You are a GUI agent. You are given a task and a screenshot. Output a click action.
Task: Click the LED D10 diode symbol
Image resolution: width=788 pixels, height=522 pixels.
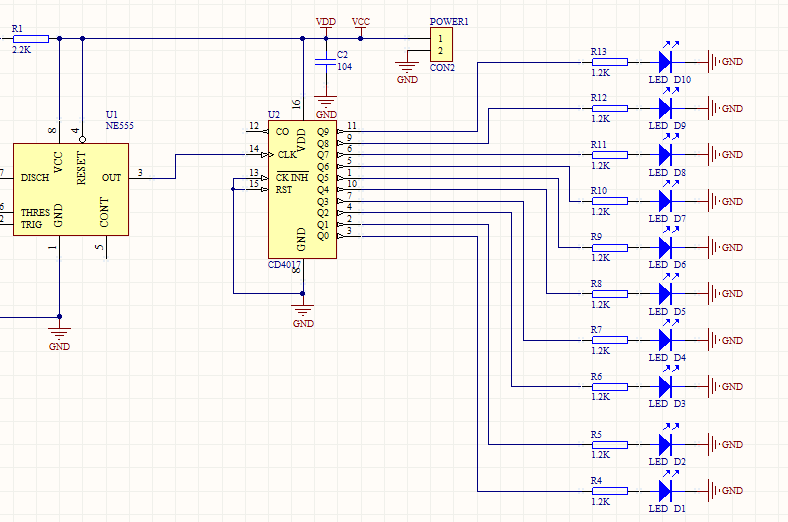[x=665, y=62]
